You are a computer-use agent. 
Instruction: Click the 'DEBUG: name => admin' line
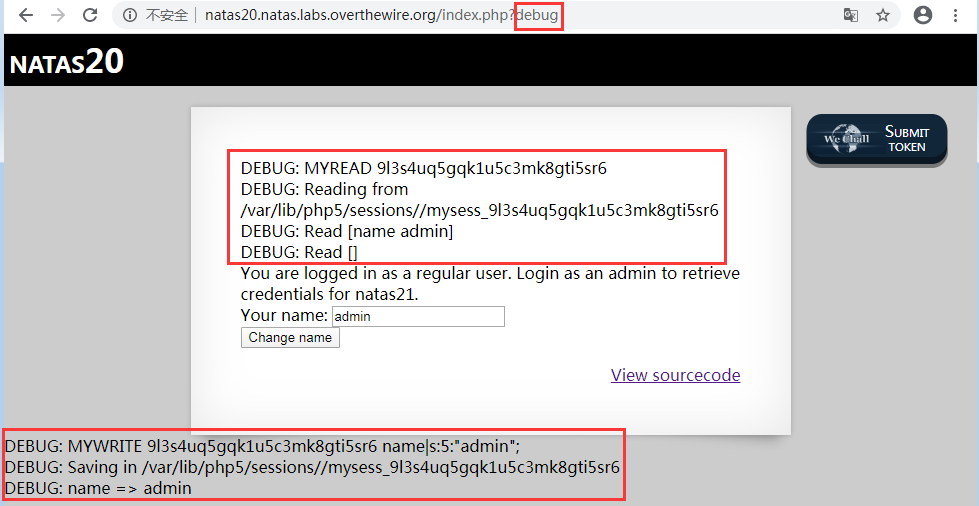(98, 488)
